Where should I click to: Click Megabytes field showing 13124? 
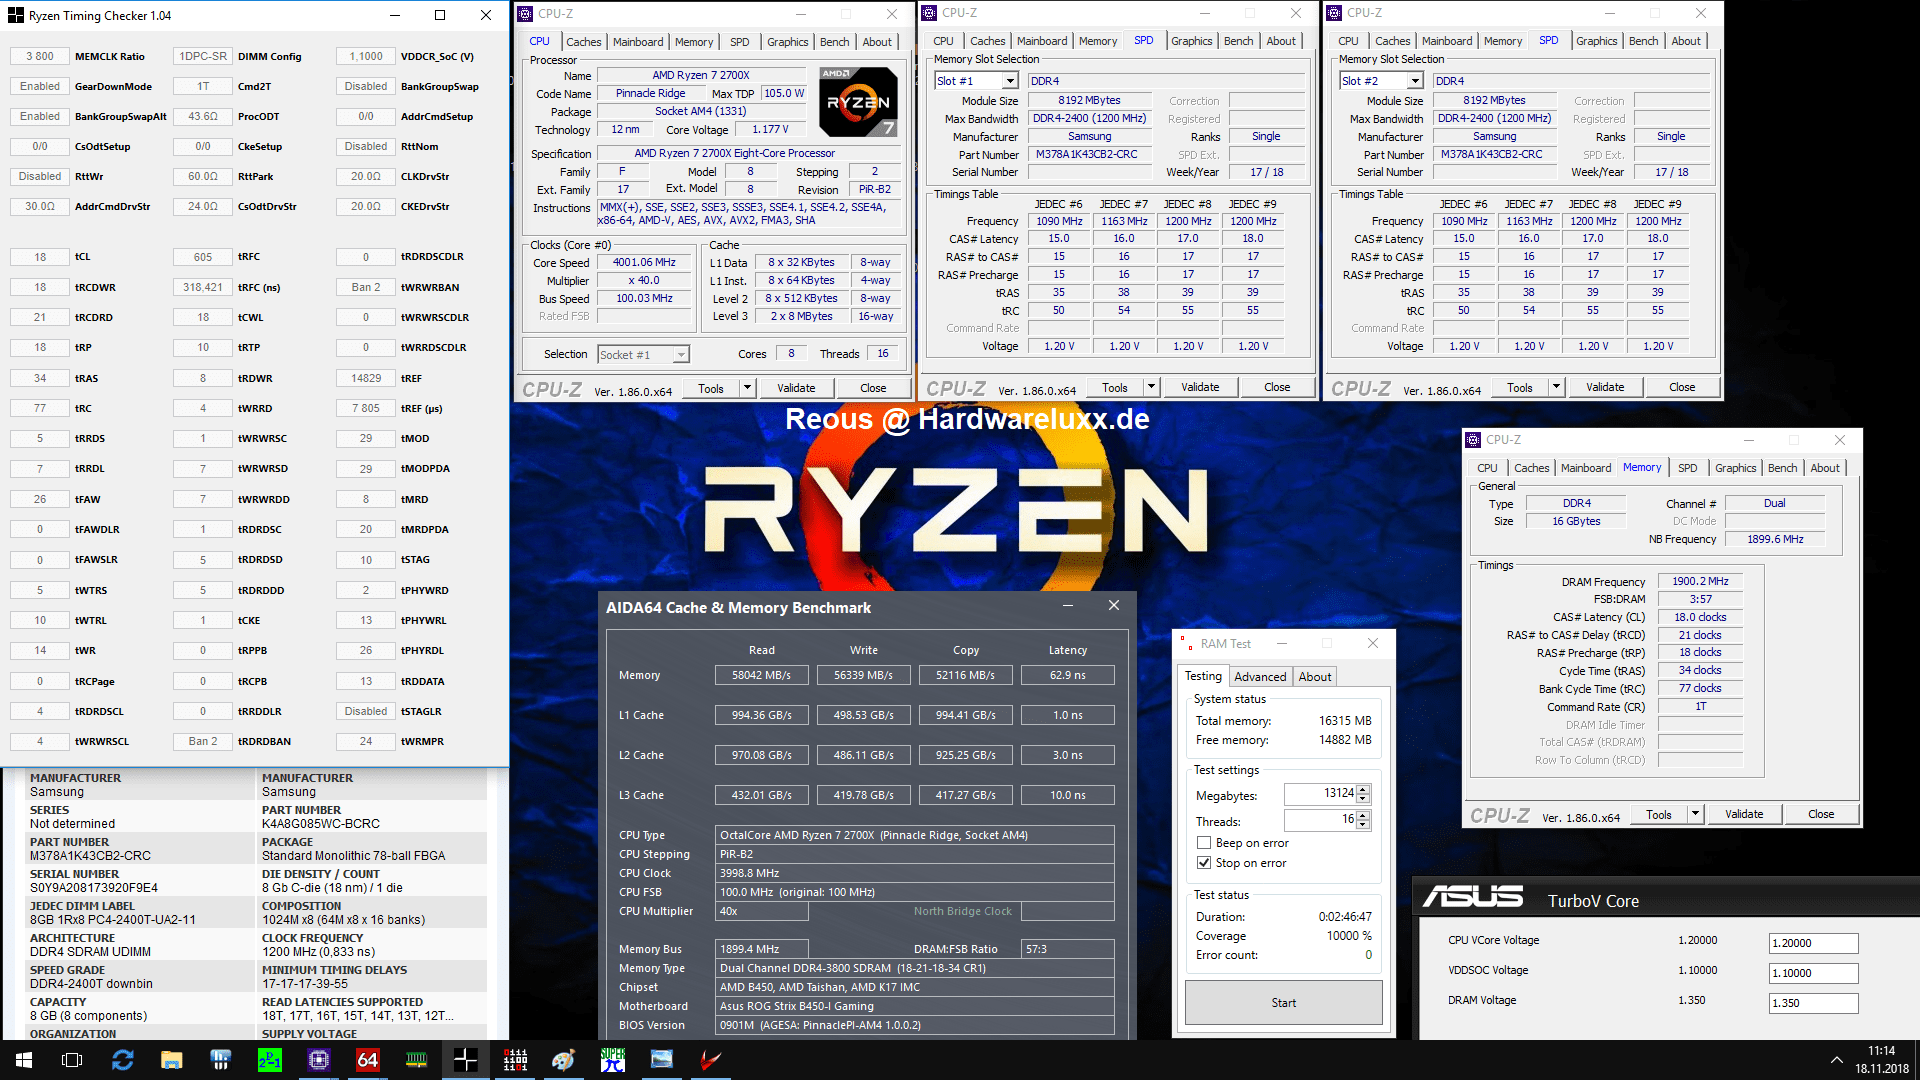[x=1320, y=794]
